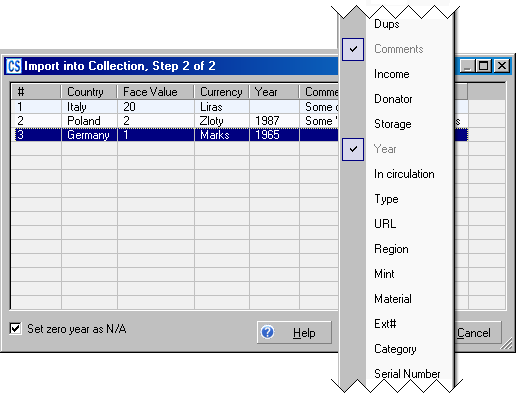The height and width of the screenshot is (397, 516).
Task: Click the Marks currency cell
Action: [222, 135]
